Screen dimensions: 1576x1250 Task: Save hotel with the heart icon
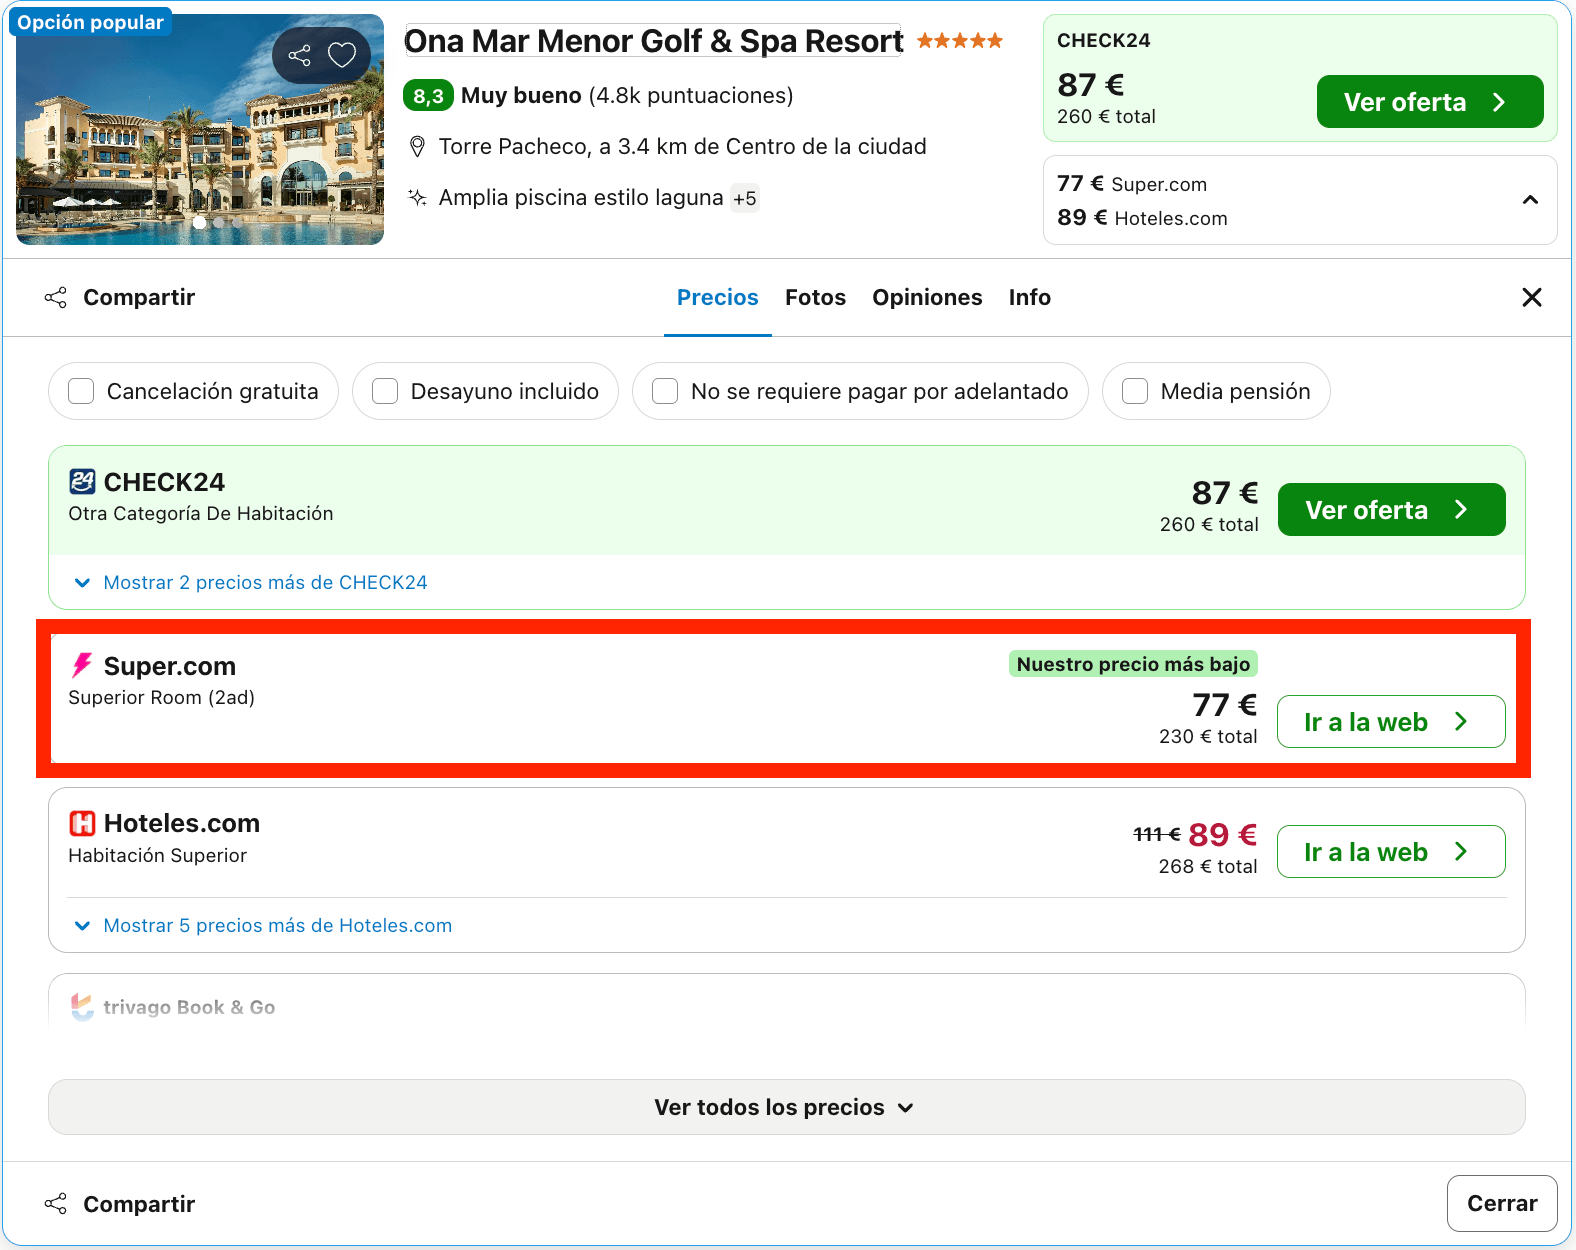pyautogui.click(x=342, y=55)
